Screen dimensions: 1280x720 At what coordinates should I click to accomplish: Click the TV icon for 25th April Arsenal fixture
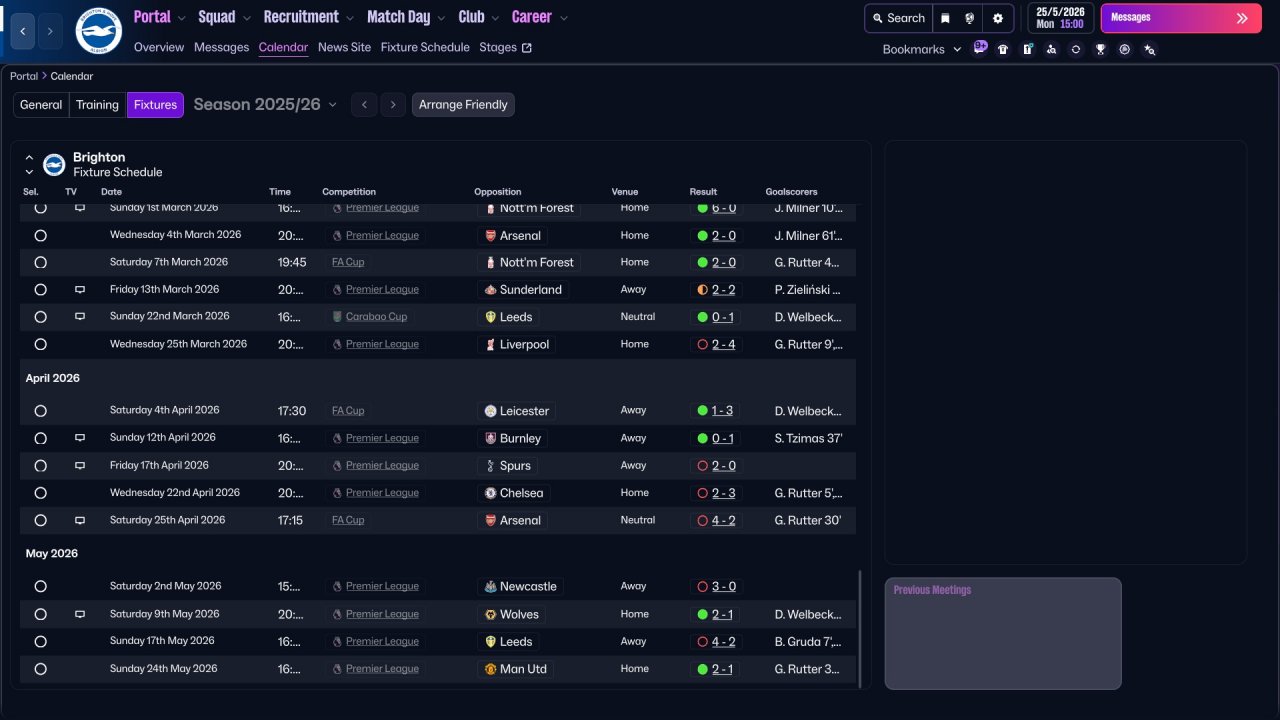click(x=80, y=520)
